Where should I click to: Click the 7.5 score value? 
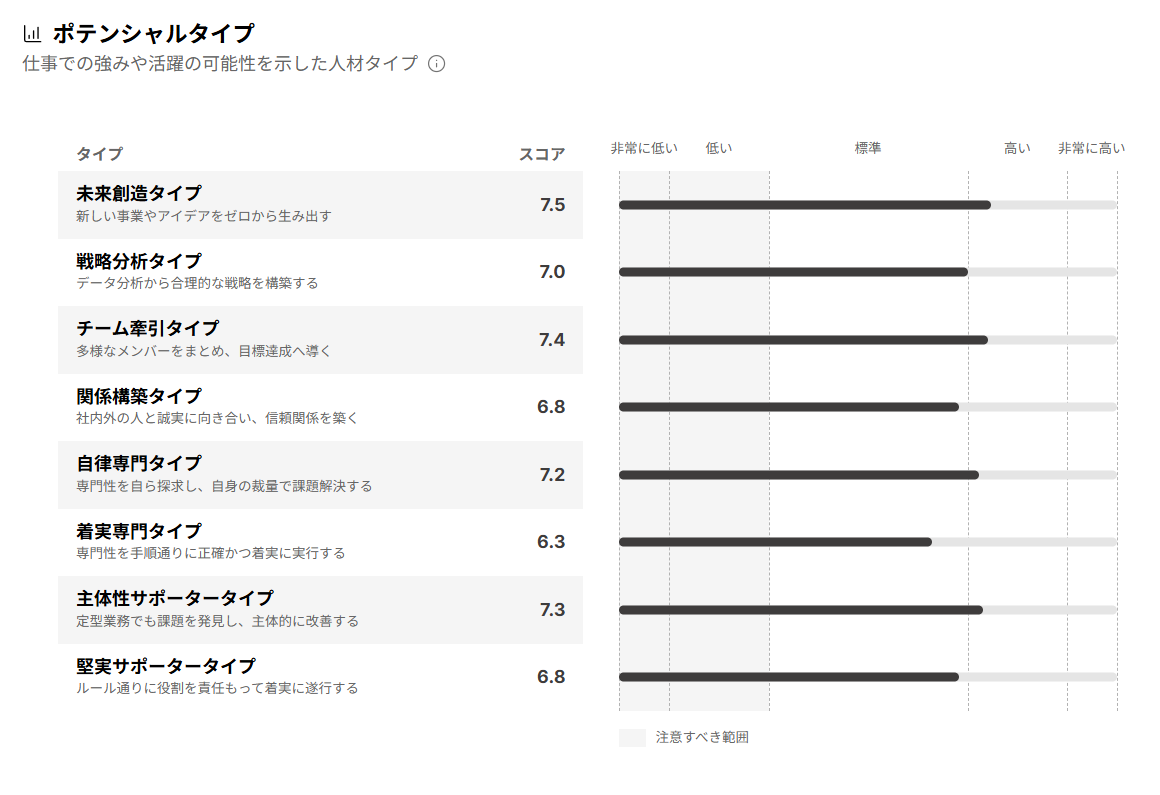[x=552, y=205]
